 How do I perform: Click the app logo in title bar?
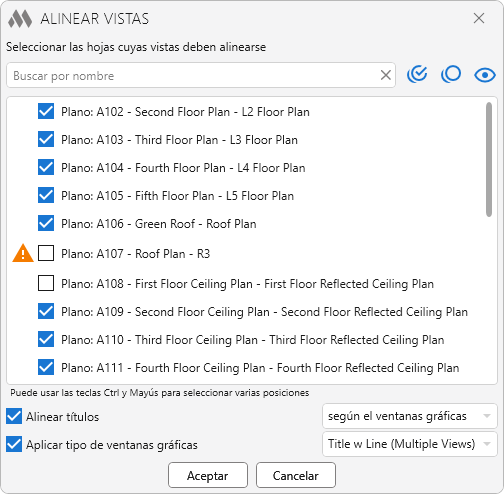[20, 19]
